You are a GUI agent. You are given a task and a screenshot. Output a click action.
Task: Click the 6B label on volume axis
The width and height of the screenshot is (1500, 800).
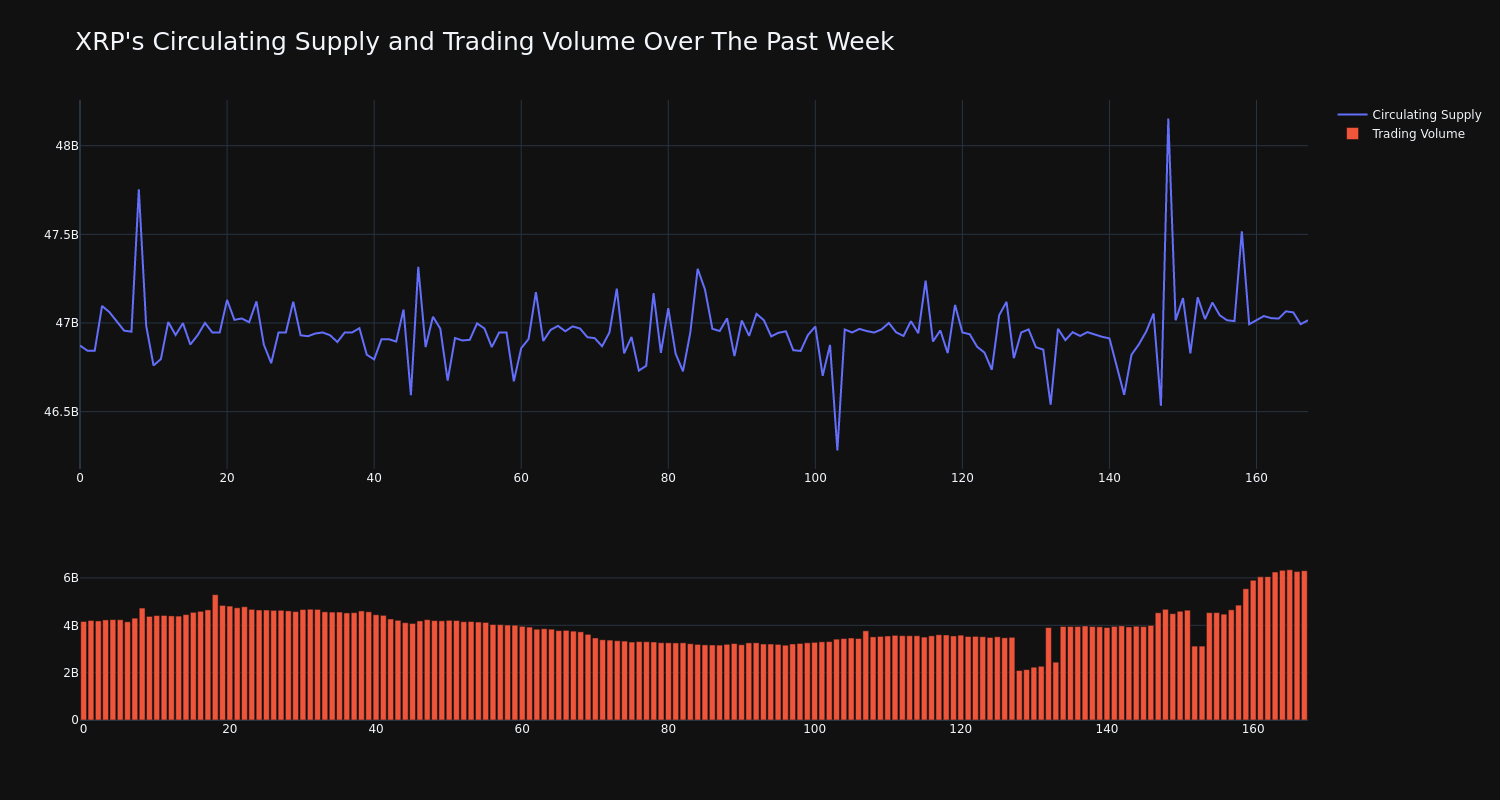(x=70, y=578)
